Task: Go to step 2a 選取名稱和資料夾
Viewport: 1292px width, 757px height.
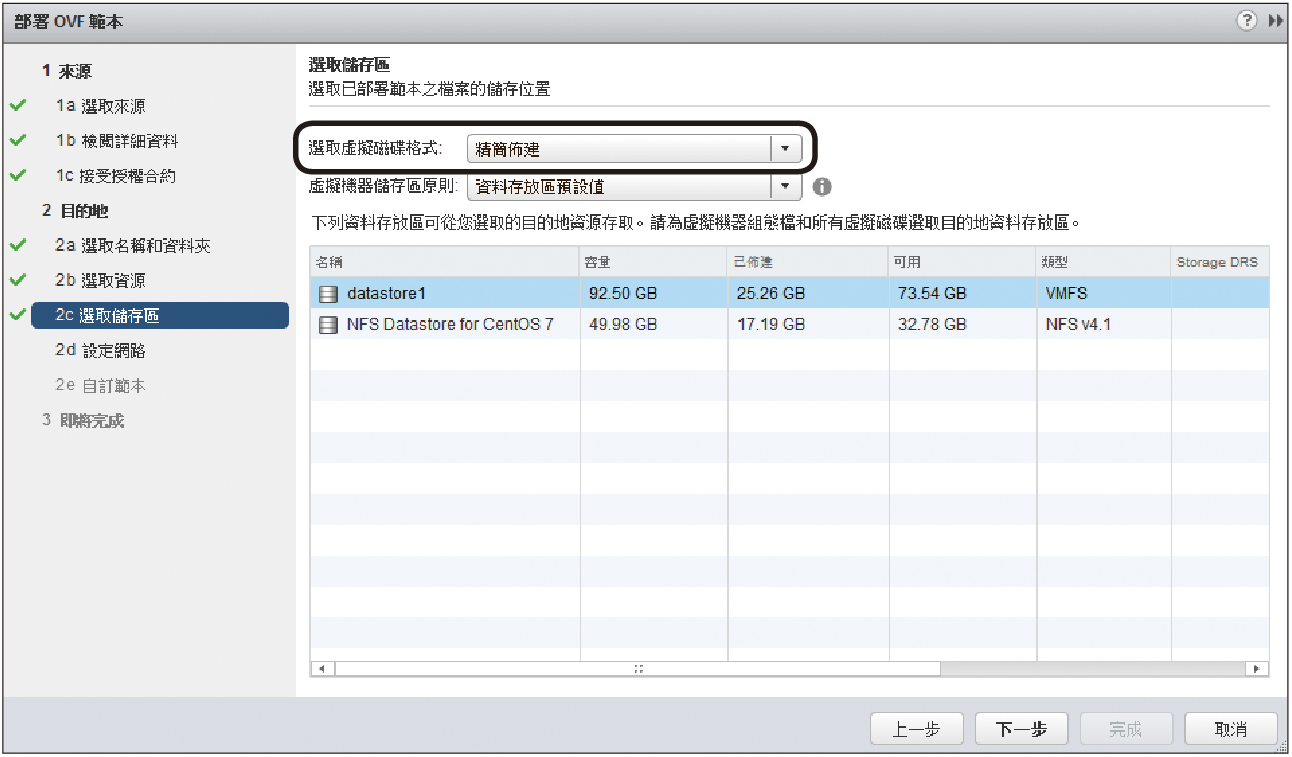Action: tap(132, 246)
